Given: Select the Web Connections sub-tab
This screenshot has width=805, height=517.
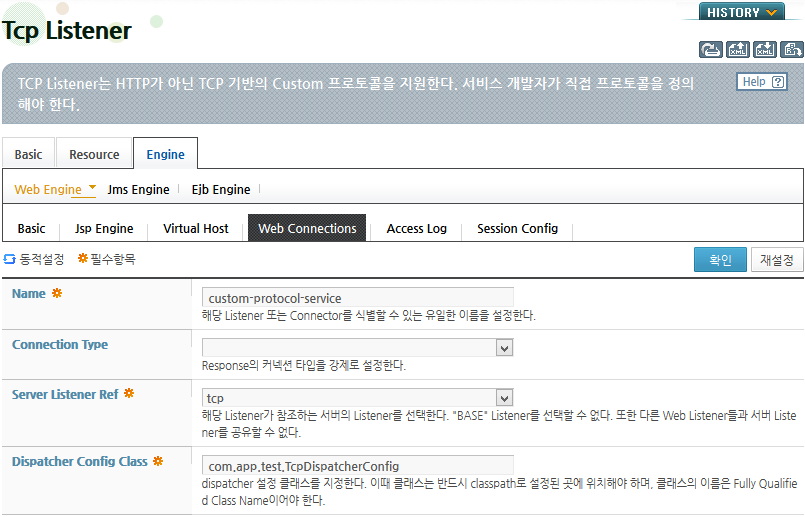Looking at the screenshot, I should (x=307, y=228).
